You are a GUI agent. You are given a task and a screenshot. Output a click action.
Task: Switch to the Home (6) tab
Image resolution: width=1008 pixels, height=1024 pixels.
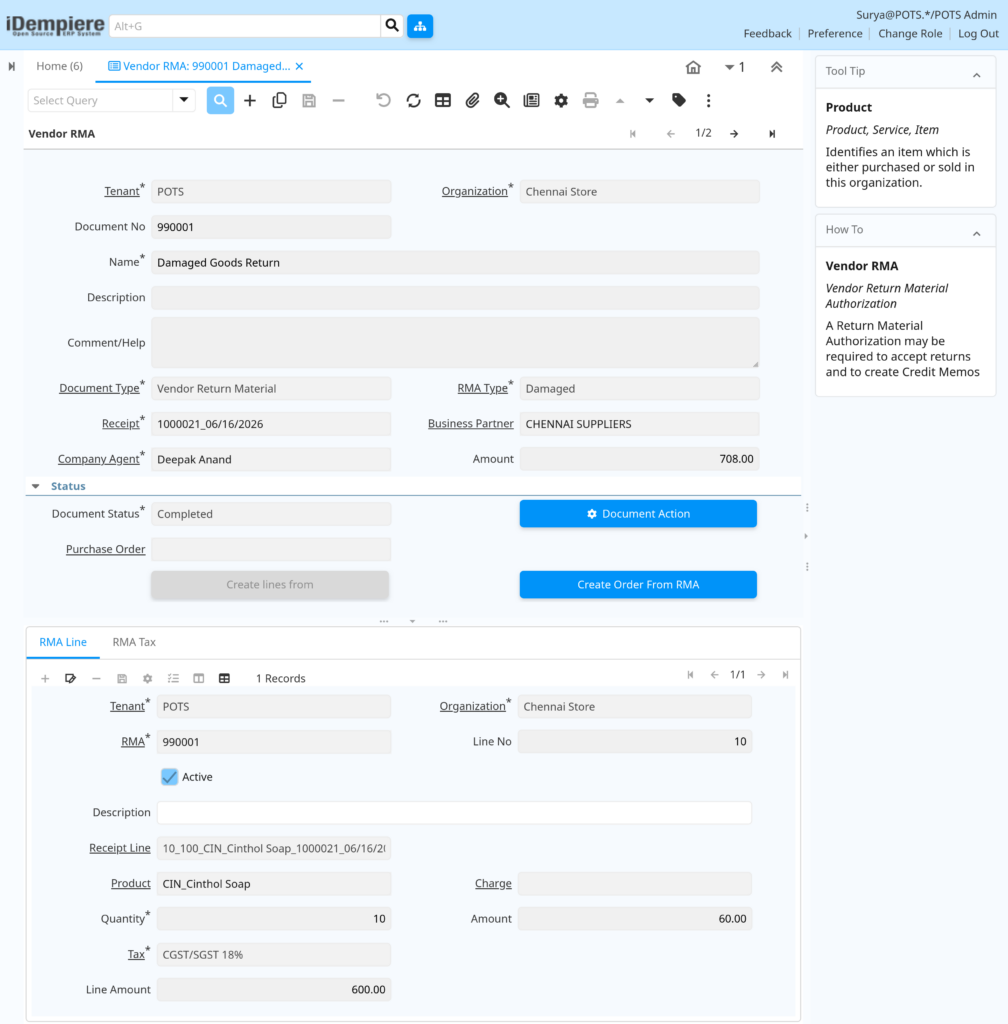59,66
